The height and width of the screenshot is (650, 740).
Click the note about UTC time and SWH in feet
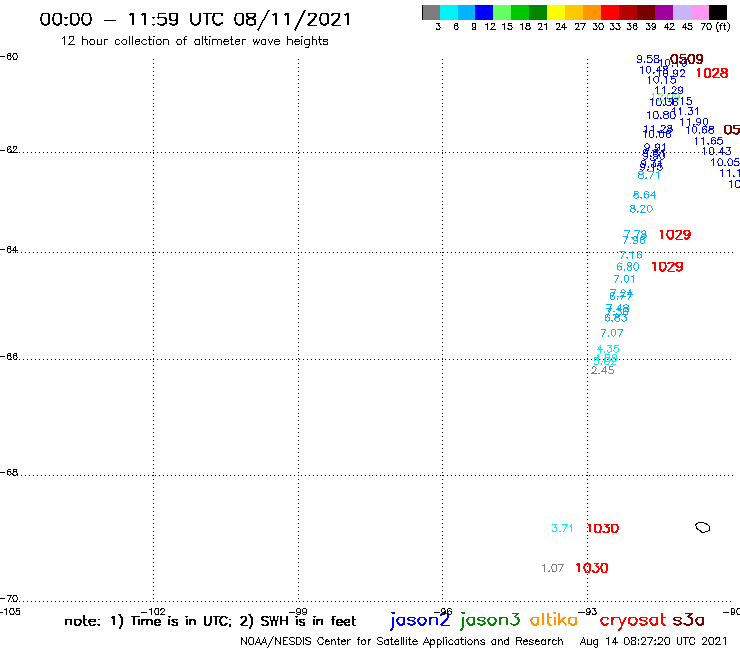point(210,621)
